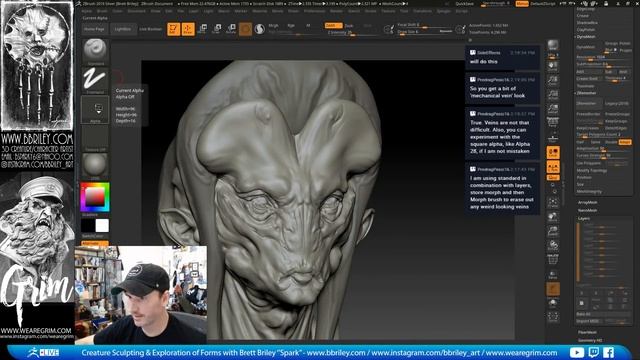Click the LightBox button

tap(123, 29)
